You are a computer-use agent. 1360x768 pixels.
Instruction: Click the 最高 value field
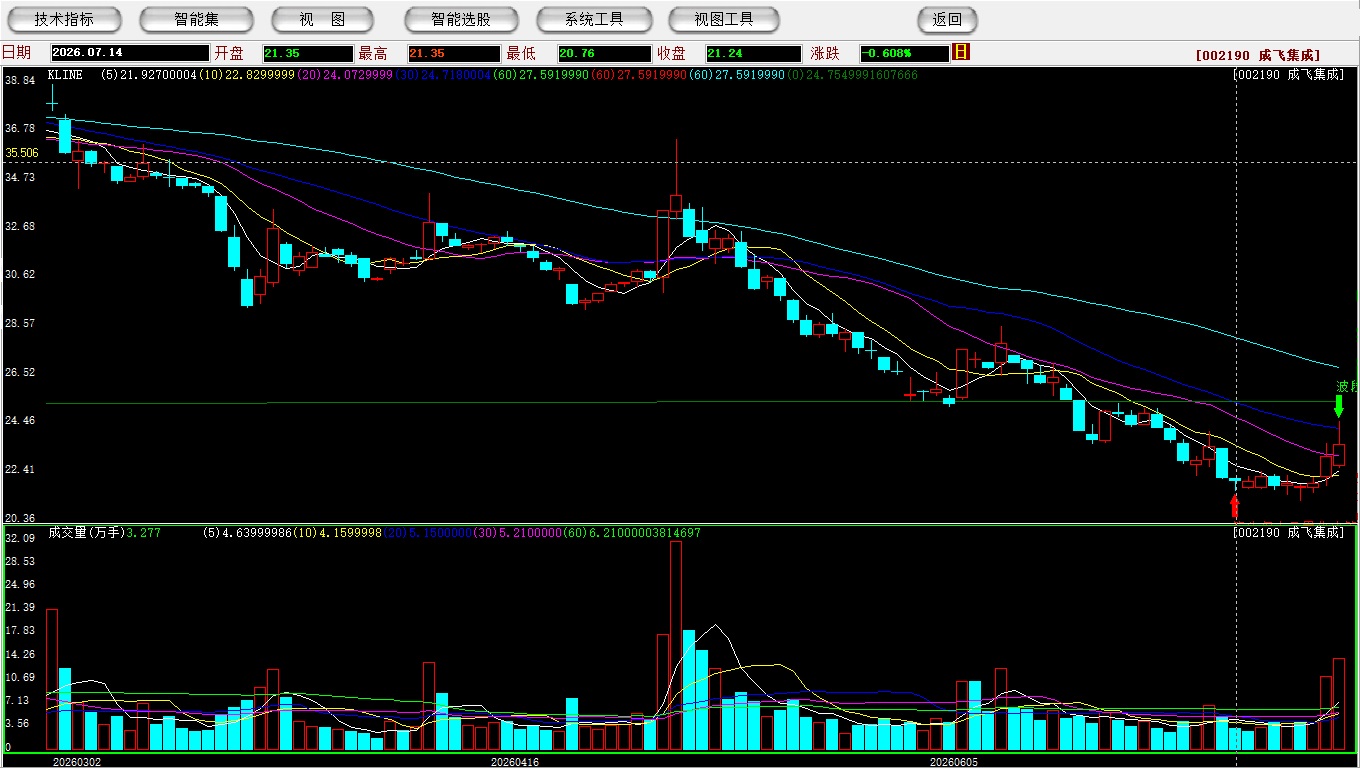tap(454, 53)
